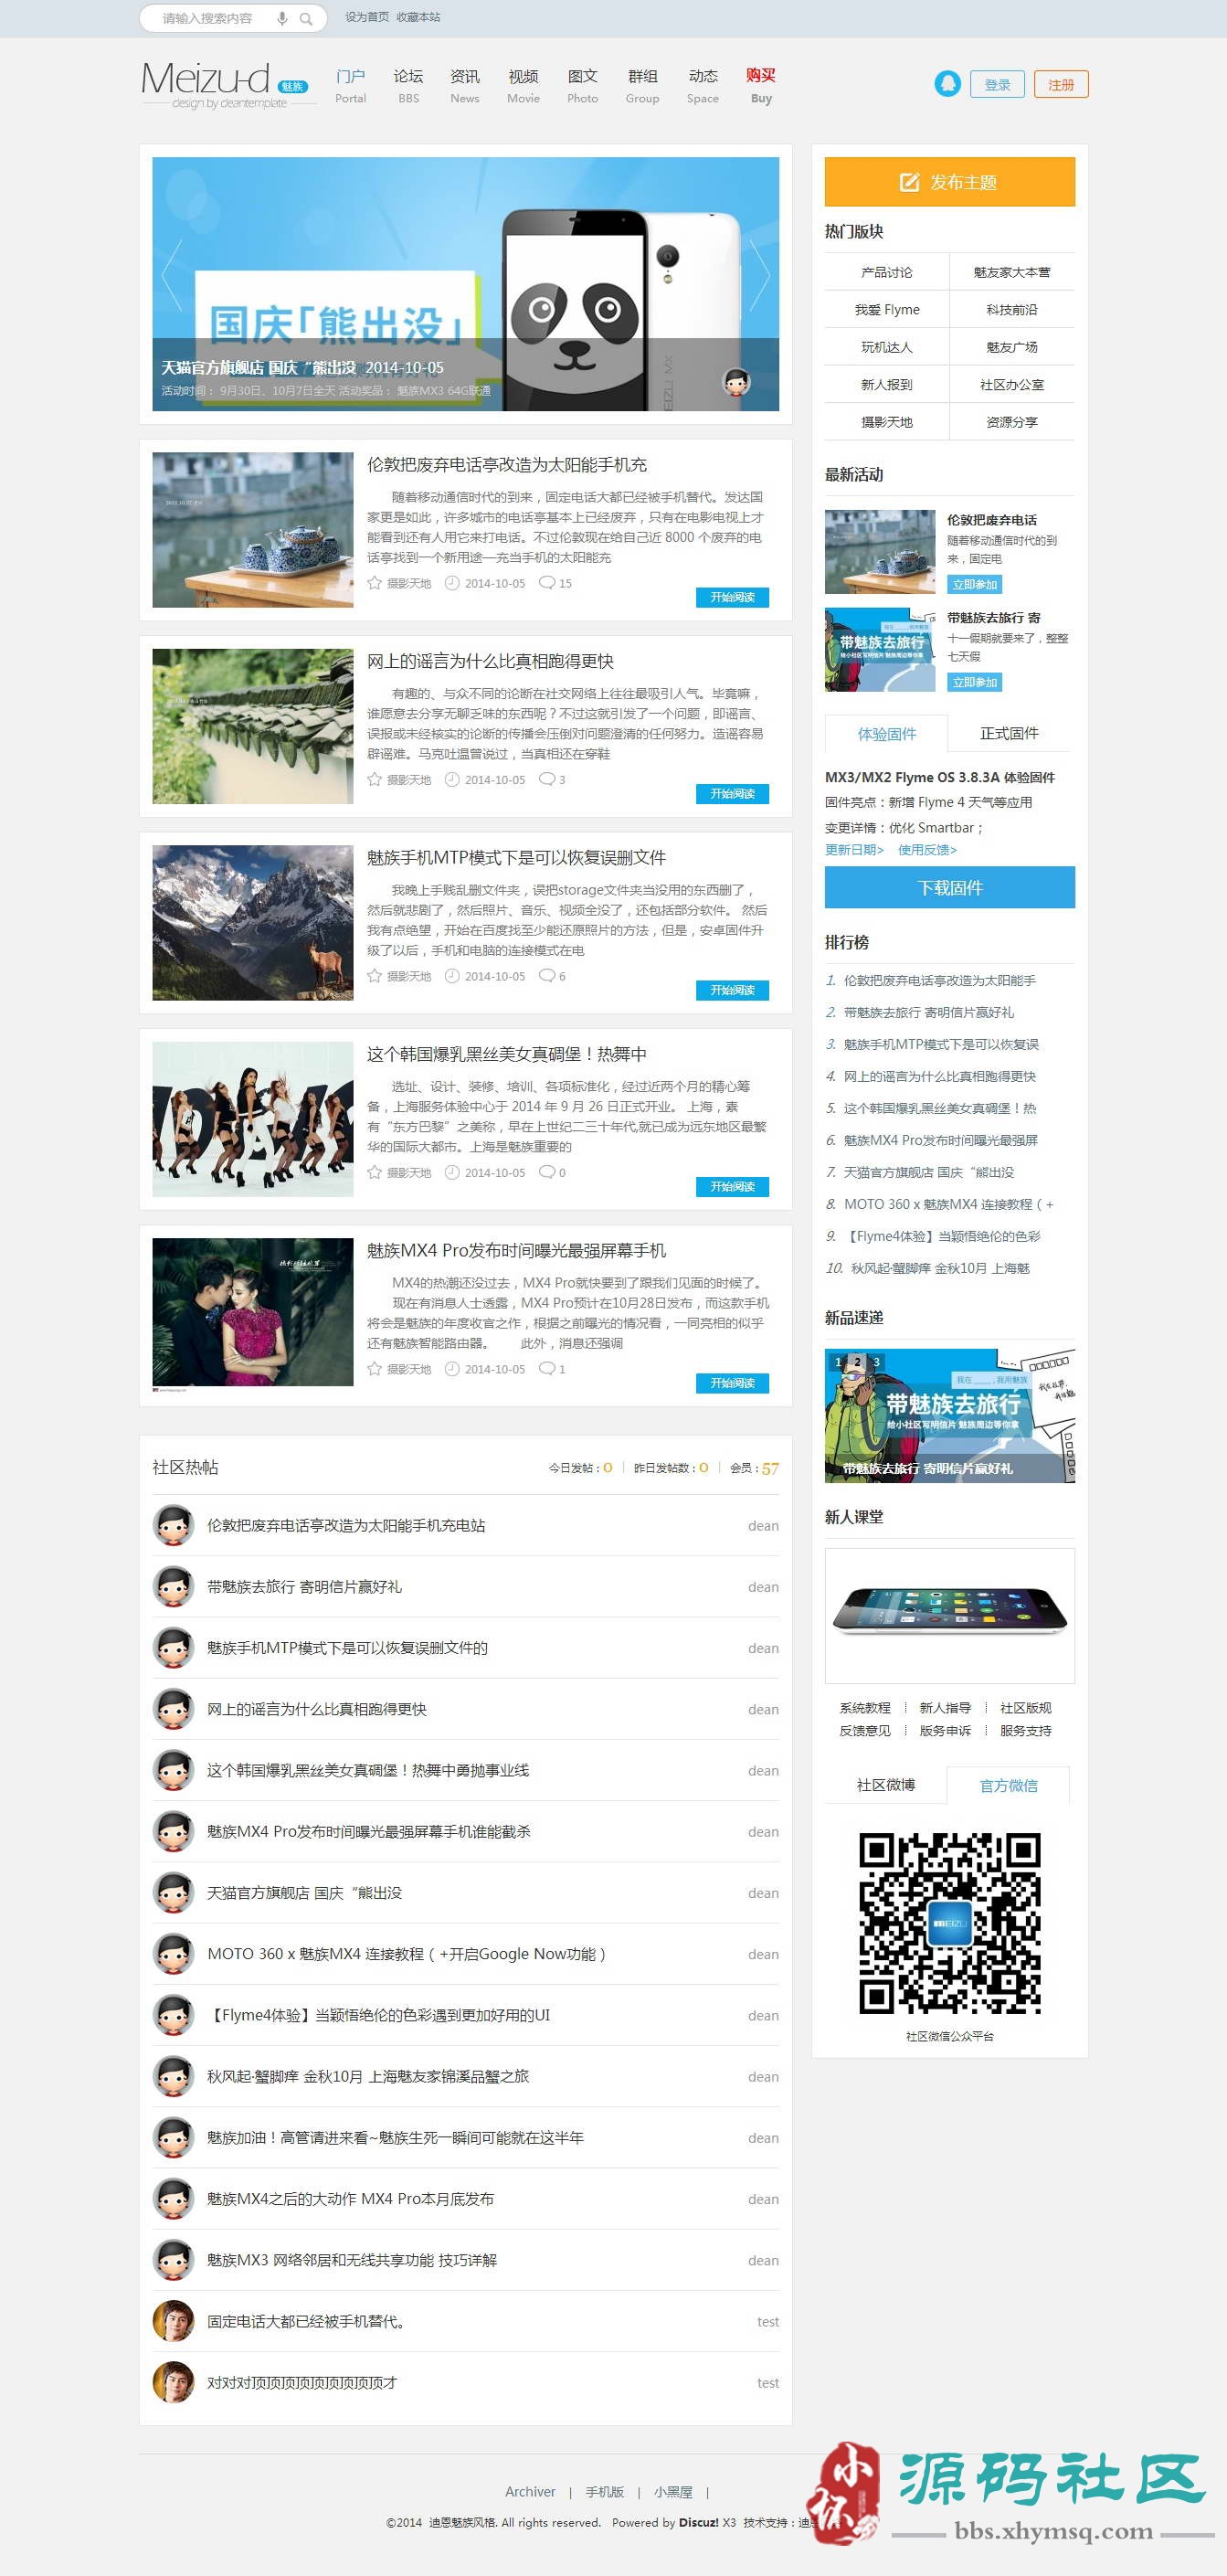Click the teapot thumbnail of the 伦敦 article
This screenshot has width=1227, height=2576.
253,530
